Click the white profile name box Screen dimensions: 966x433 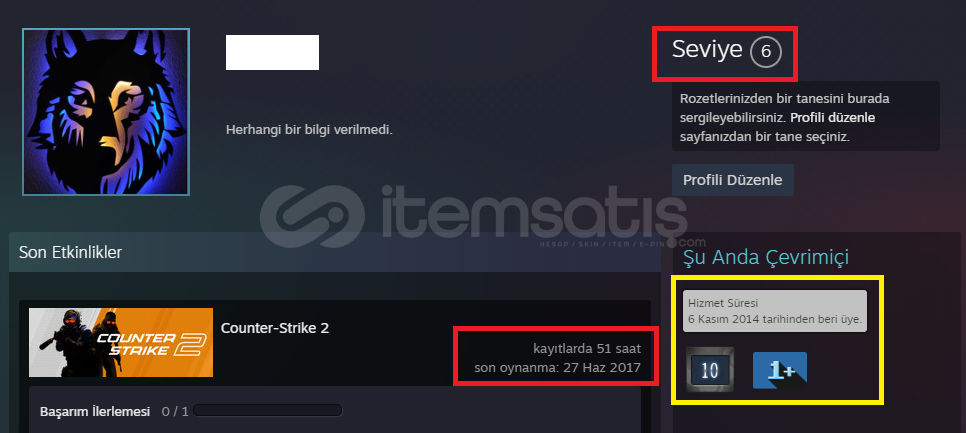[272, 52]
